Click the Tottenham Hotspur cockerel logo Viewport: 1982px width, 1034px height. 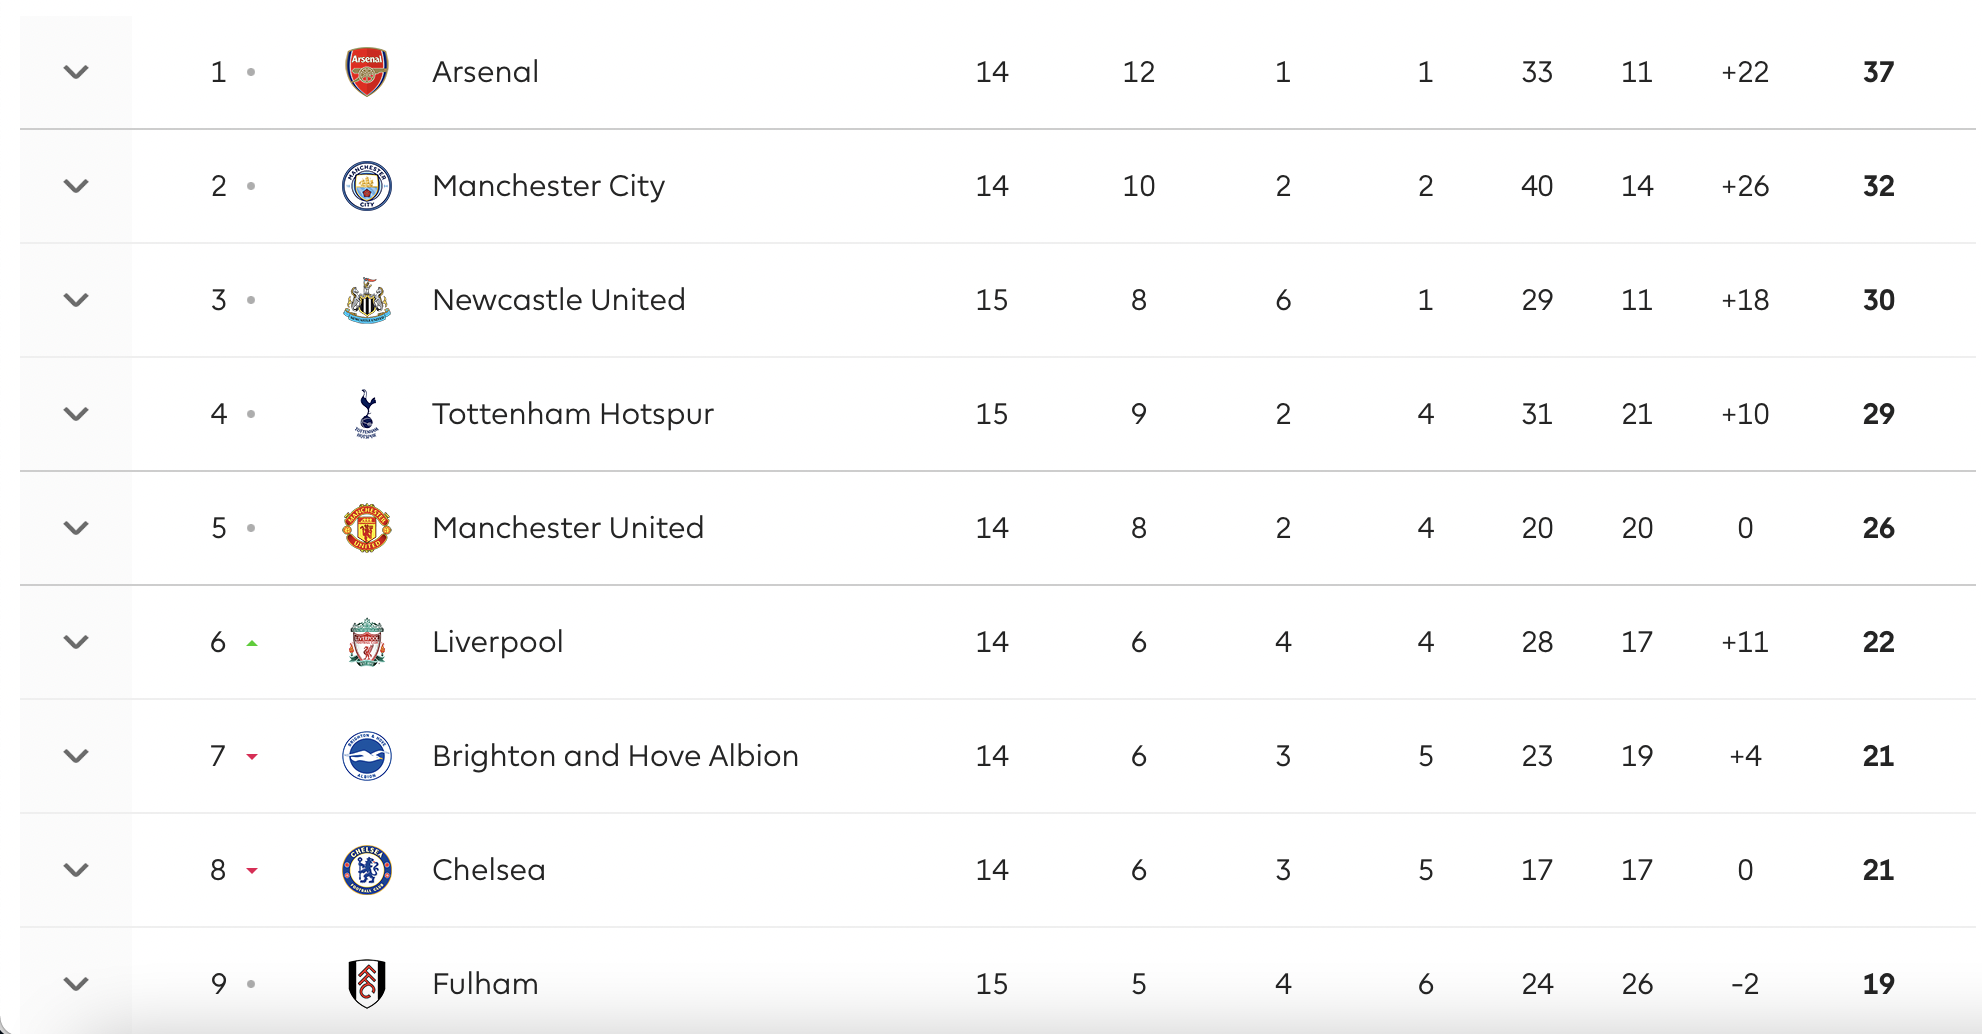click(x=367, y=414)
